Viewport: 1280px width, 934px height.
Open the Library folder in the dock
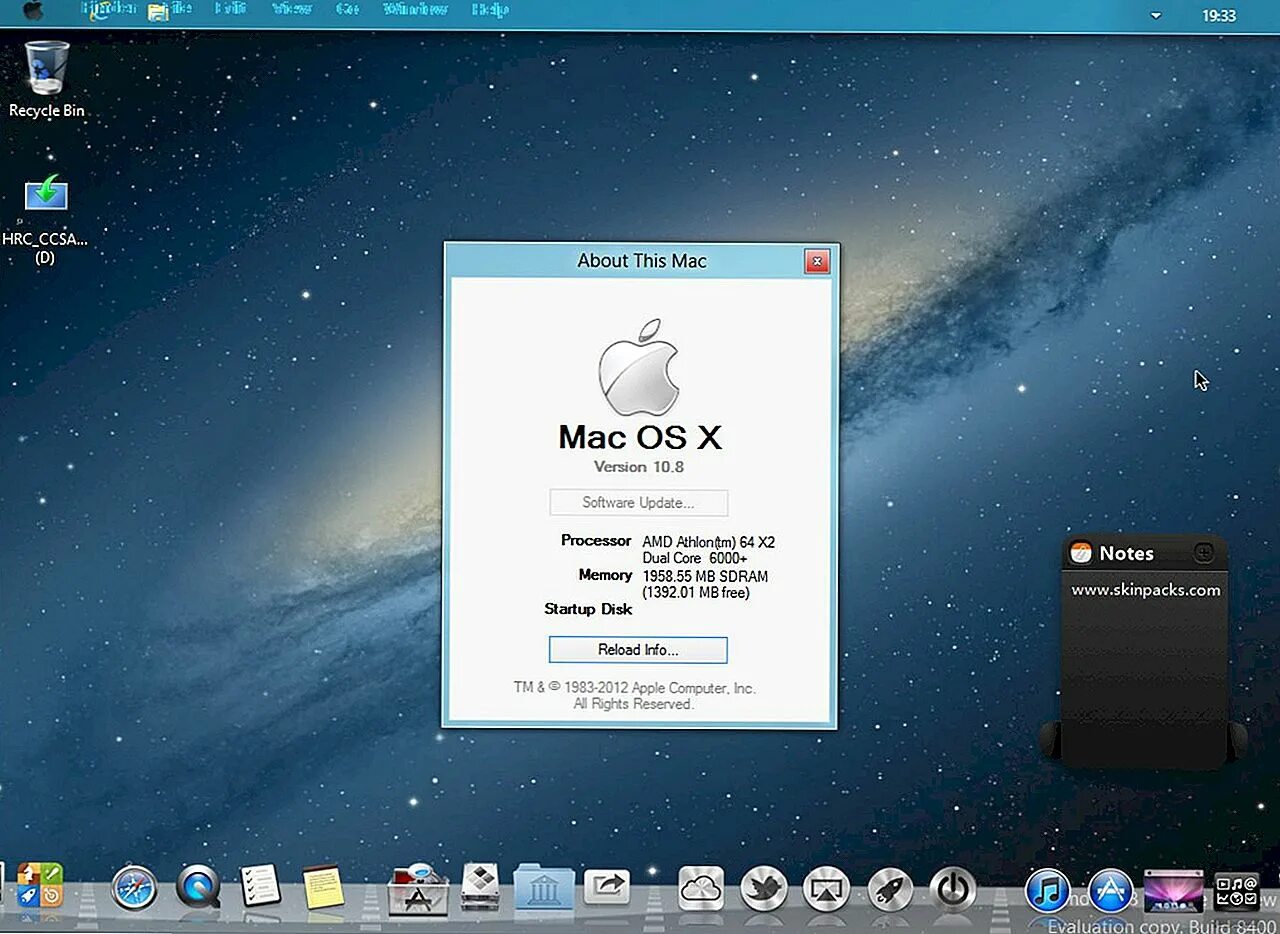click(x=544, y=888)
